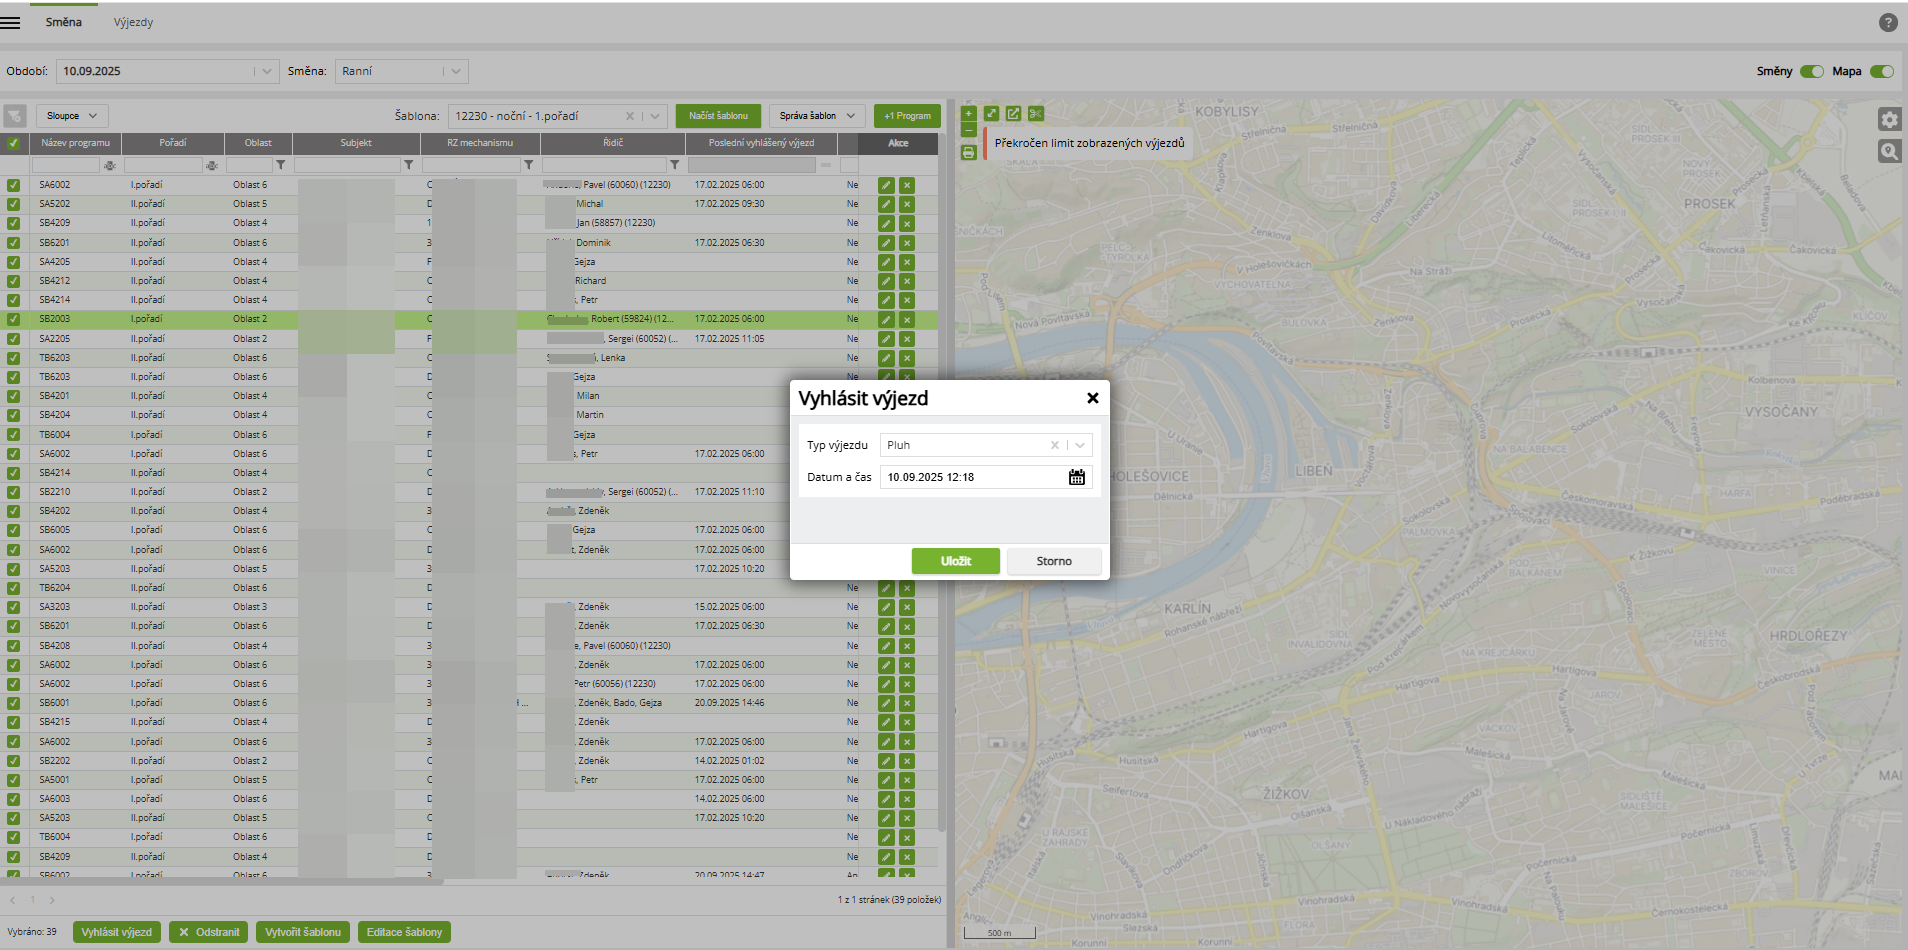This screenshot has width=1908, height=950.
Task: Zoom in the map with plus
Action: point(968,114)
